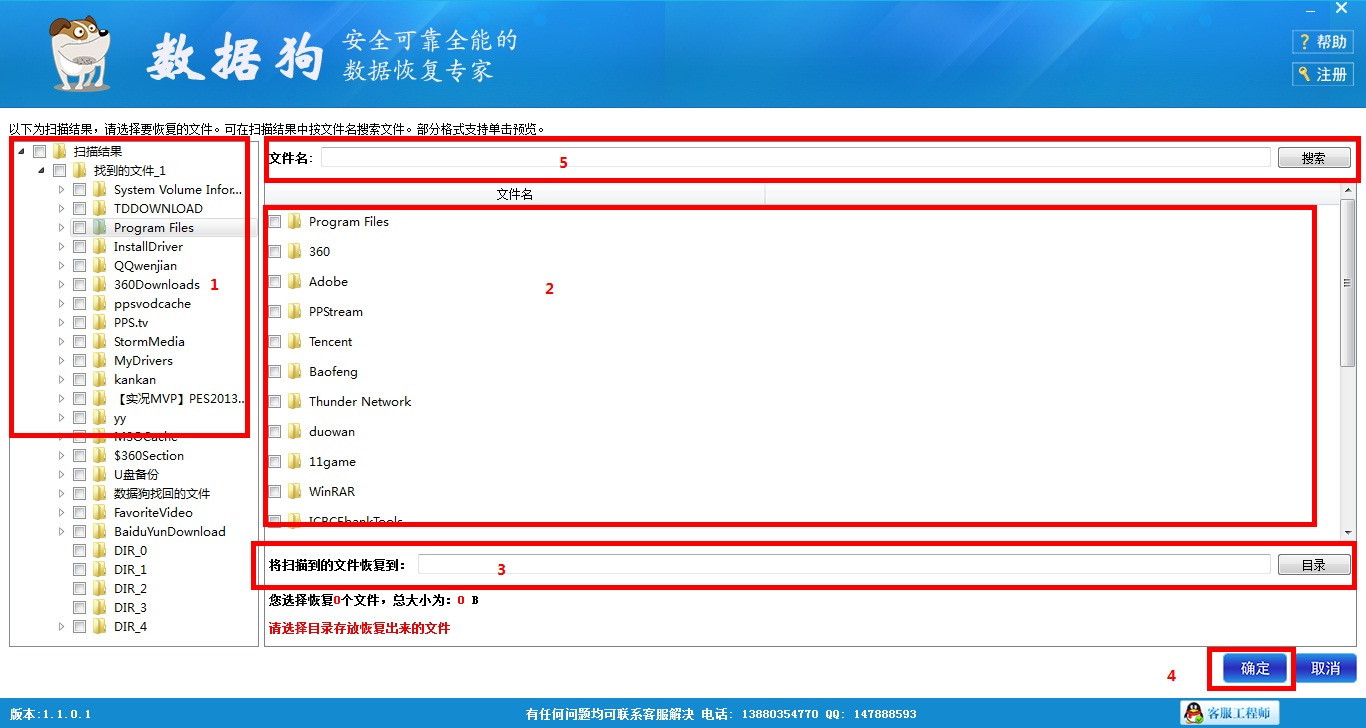Click the 搜索 search button
Viewport: 1366px width, 728px height.
[1314, 157]
